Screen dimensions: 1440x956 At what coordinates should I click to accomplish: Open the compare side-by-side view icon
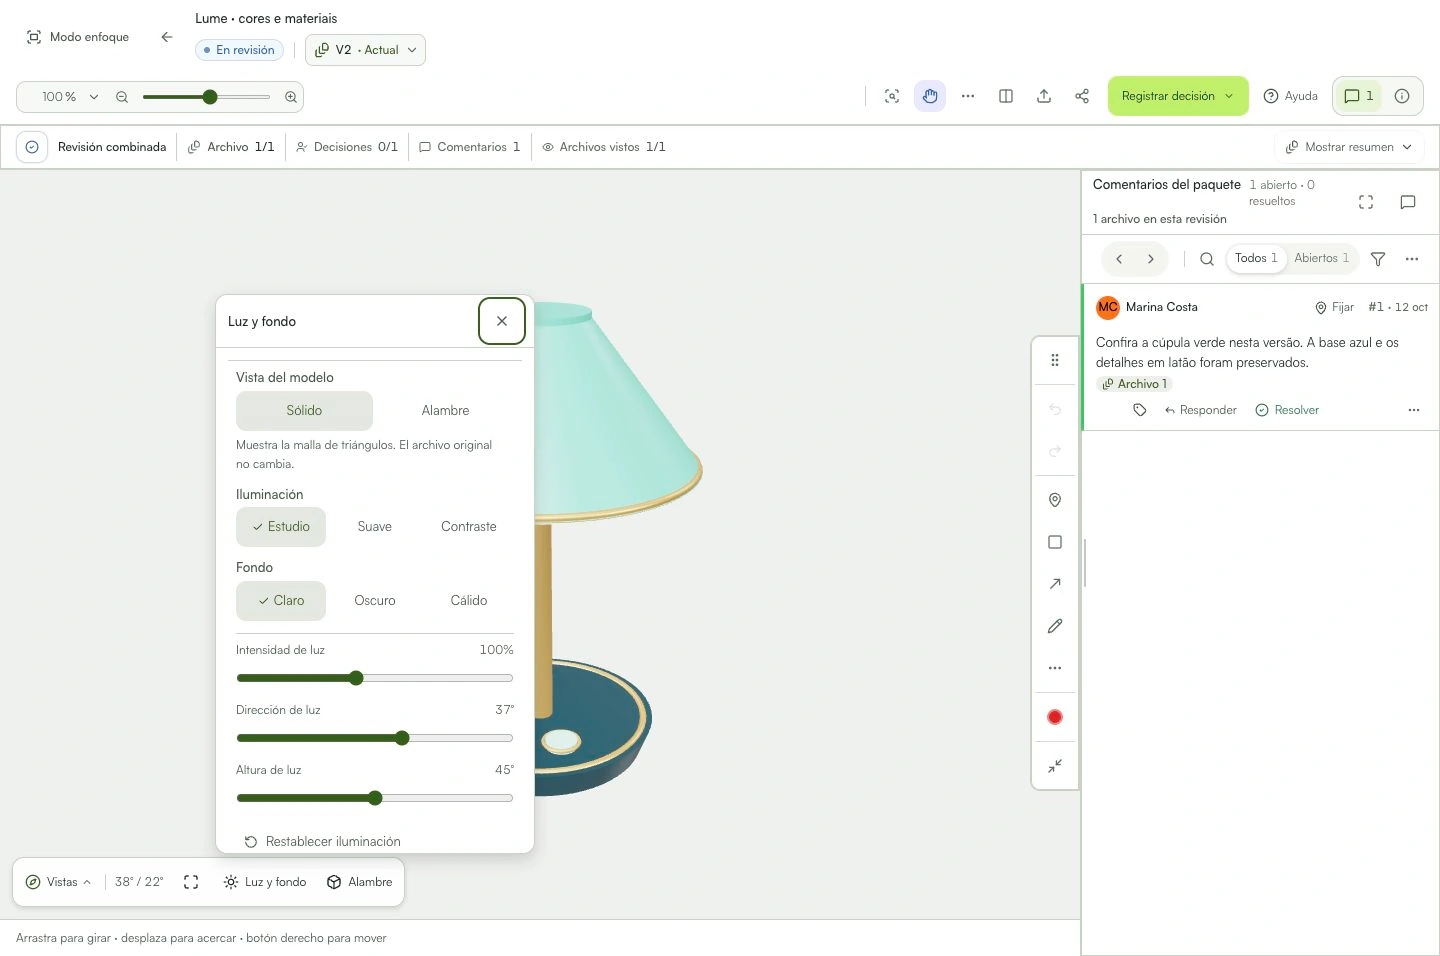(x=1006, y=96)
